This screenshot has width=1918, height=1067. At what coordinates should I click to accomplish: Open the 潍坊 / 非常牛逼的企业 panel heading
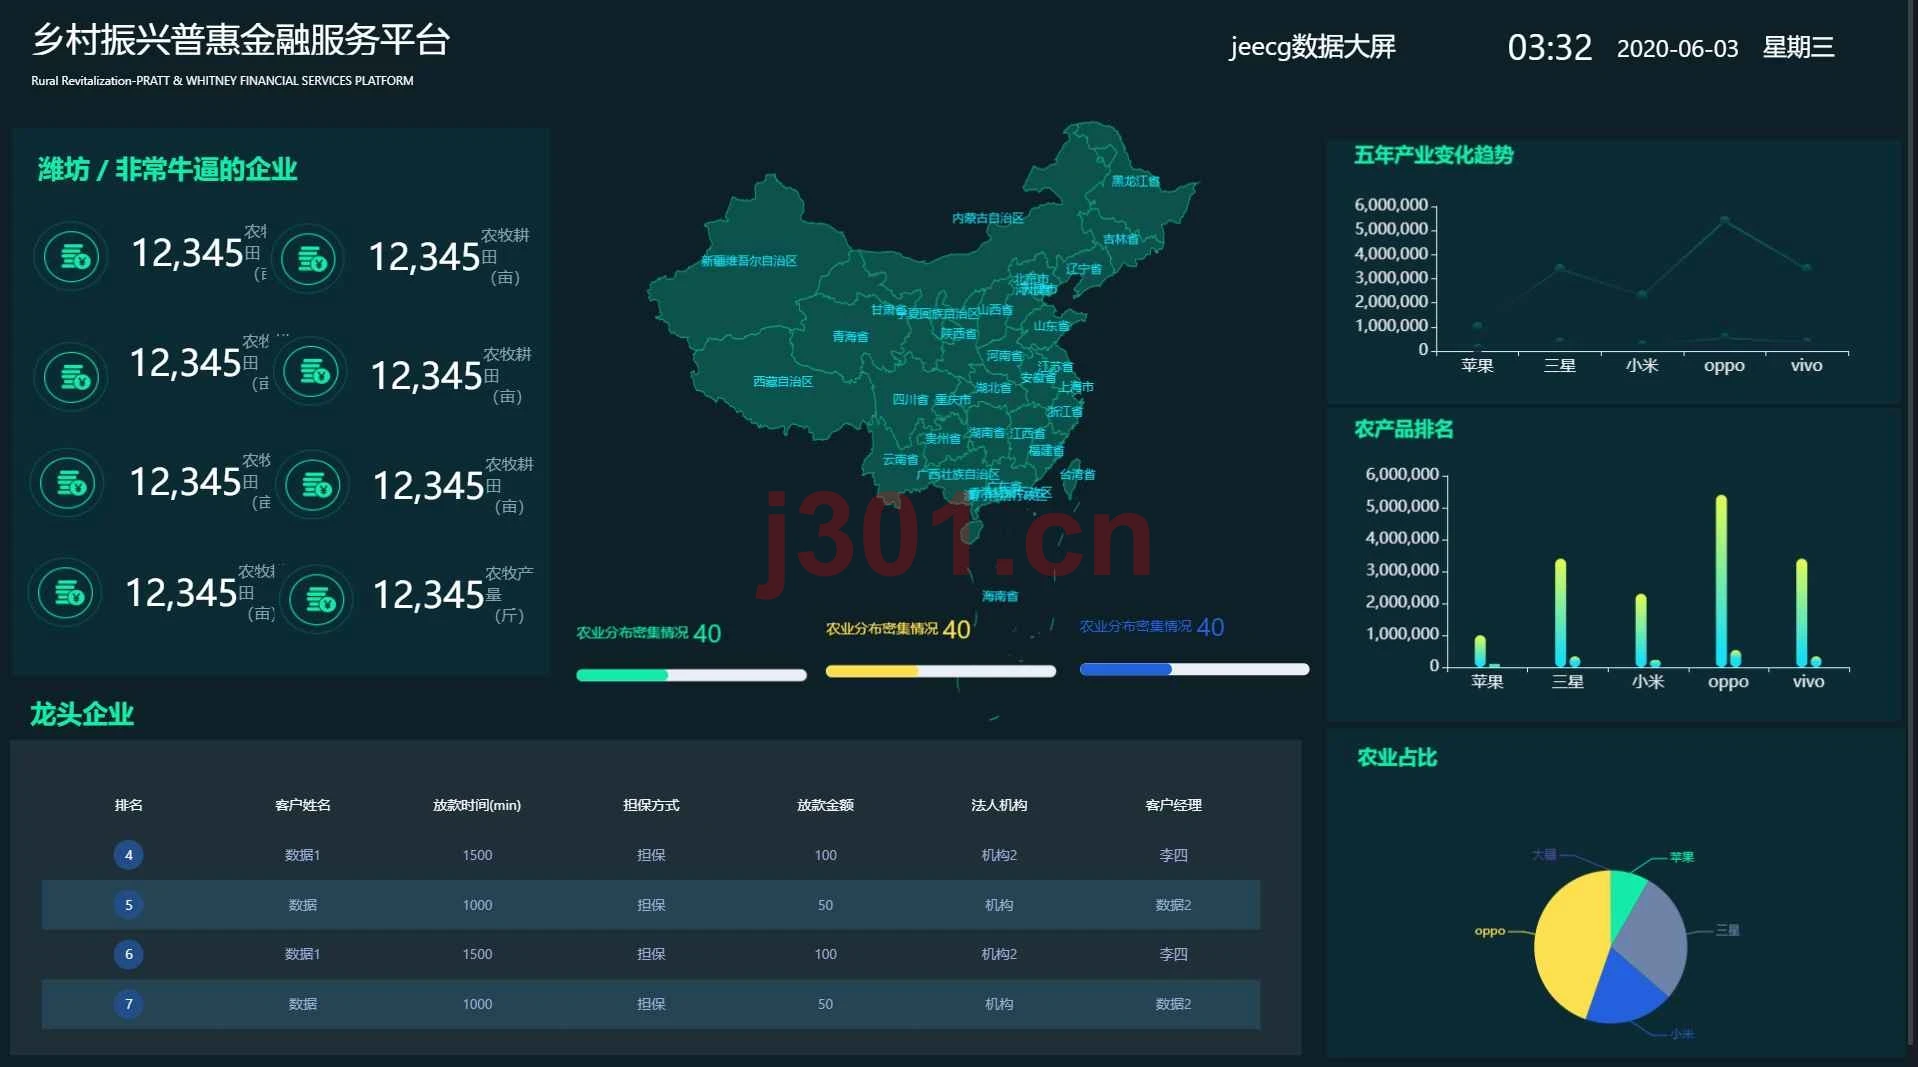coord(168,169)
